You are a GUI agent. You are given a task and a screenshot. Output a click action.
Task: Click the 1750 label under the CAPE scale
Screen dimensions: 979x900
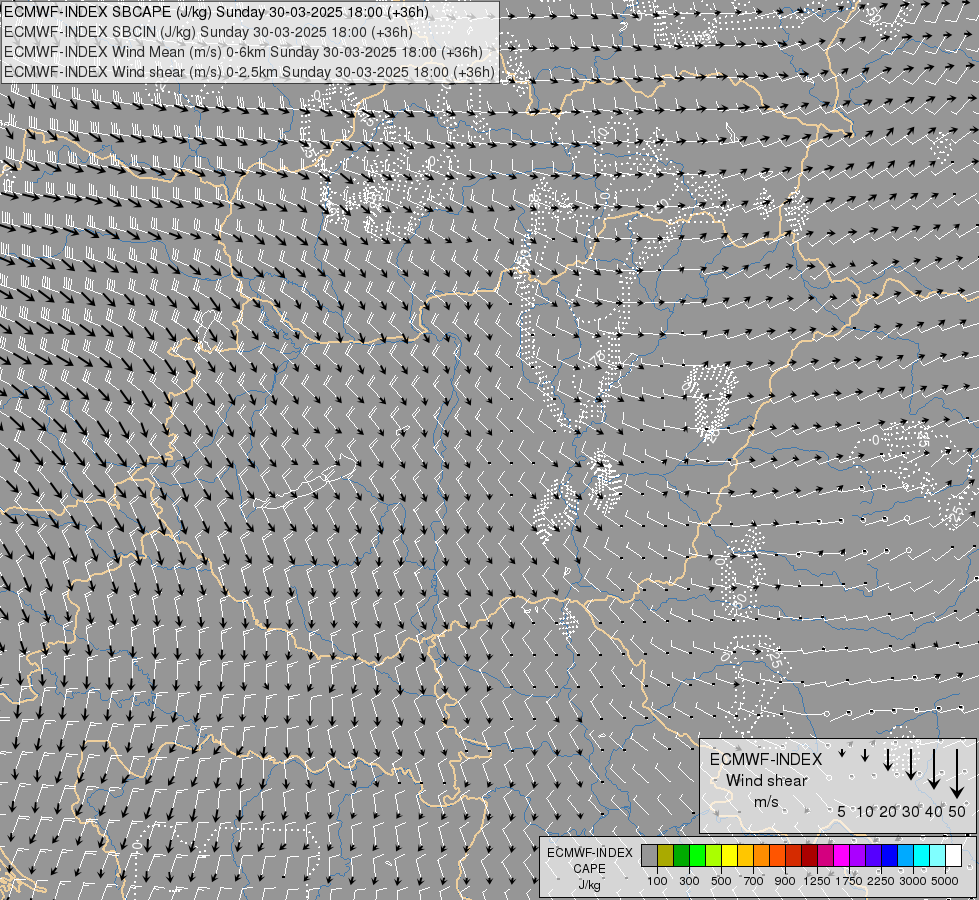pyautogui.click(x=849, y=881)
